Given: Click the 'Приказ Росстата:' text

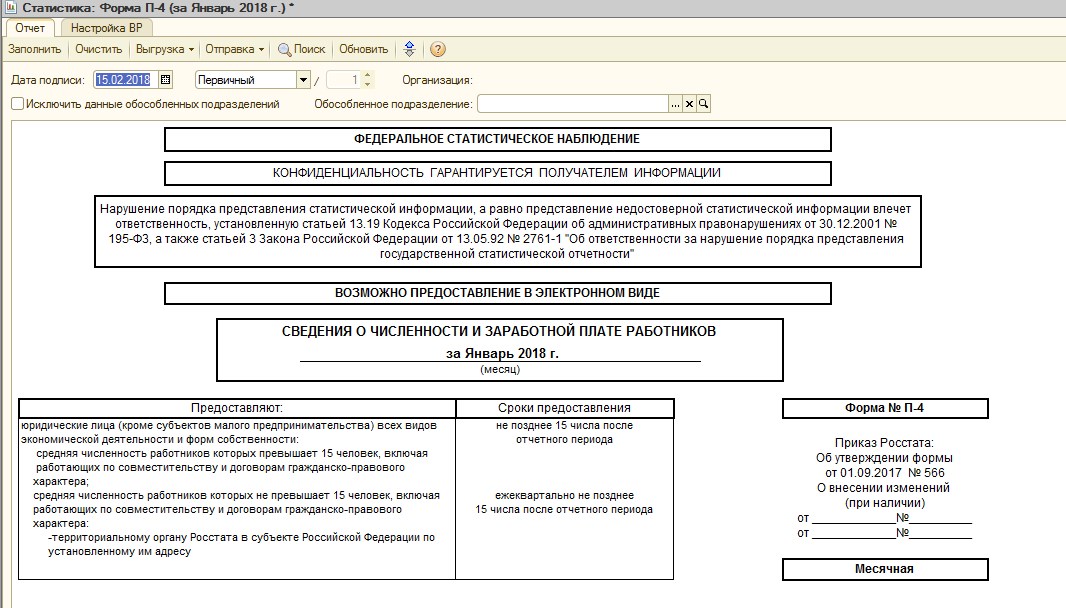Looking at the screenshot, I should (884, 443).
